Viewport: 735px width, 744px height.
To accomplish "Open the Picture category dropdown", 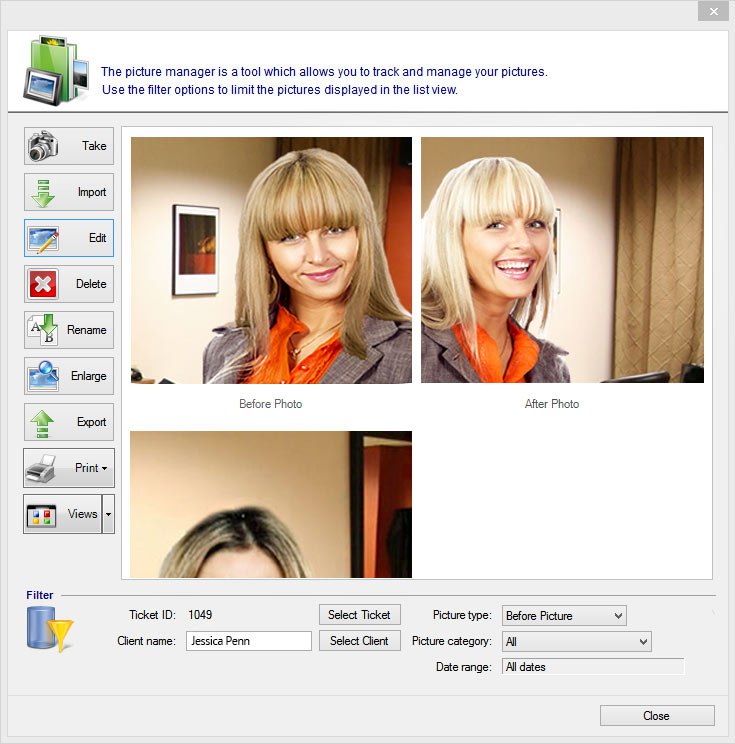I will [x=577, y=641].
